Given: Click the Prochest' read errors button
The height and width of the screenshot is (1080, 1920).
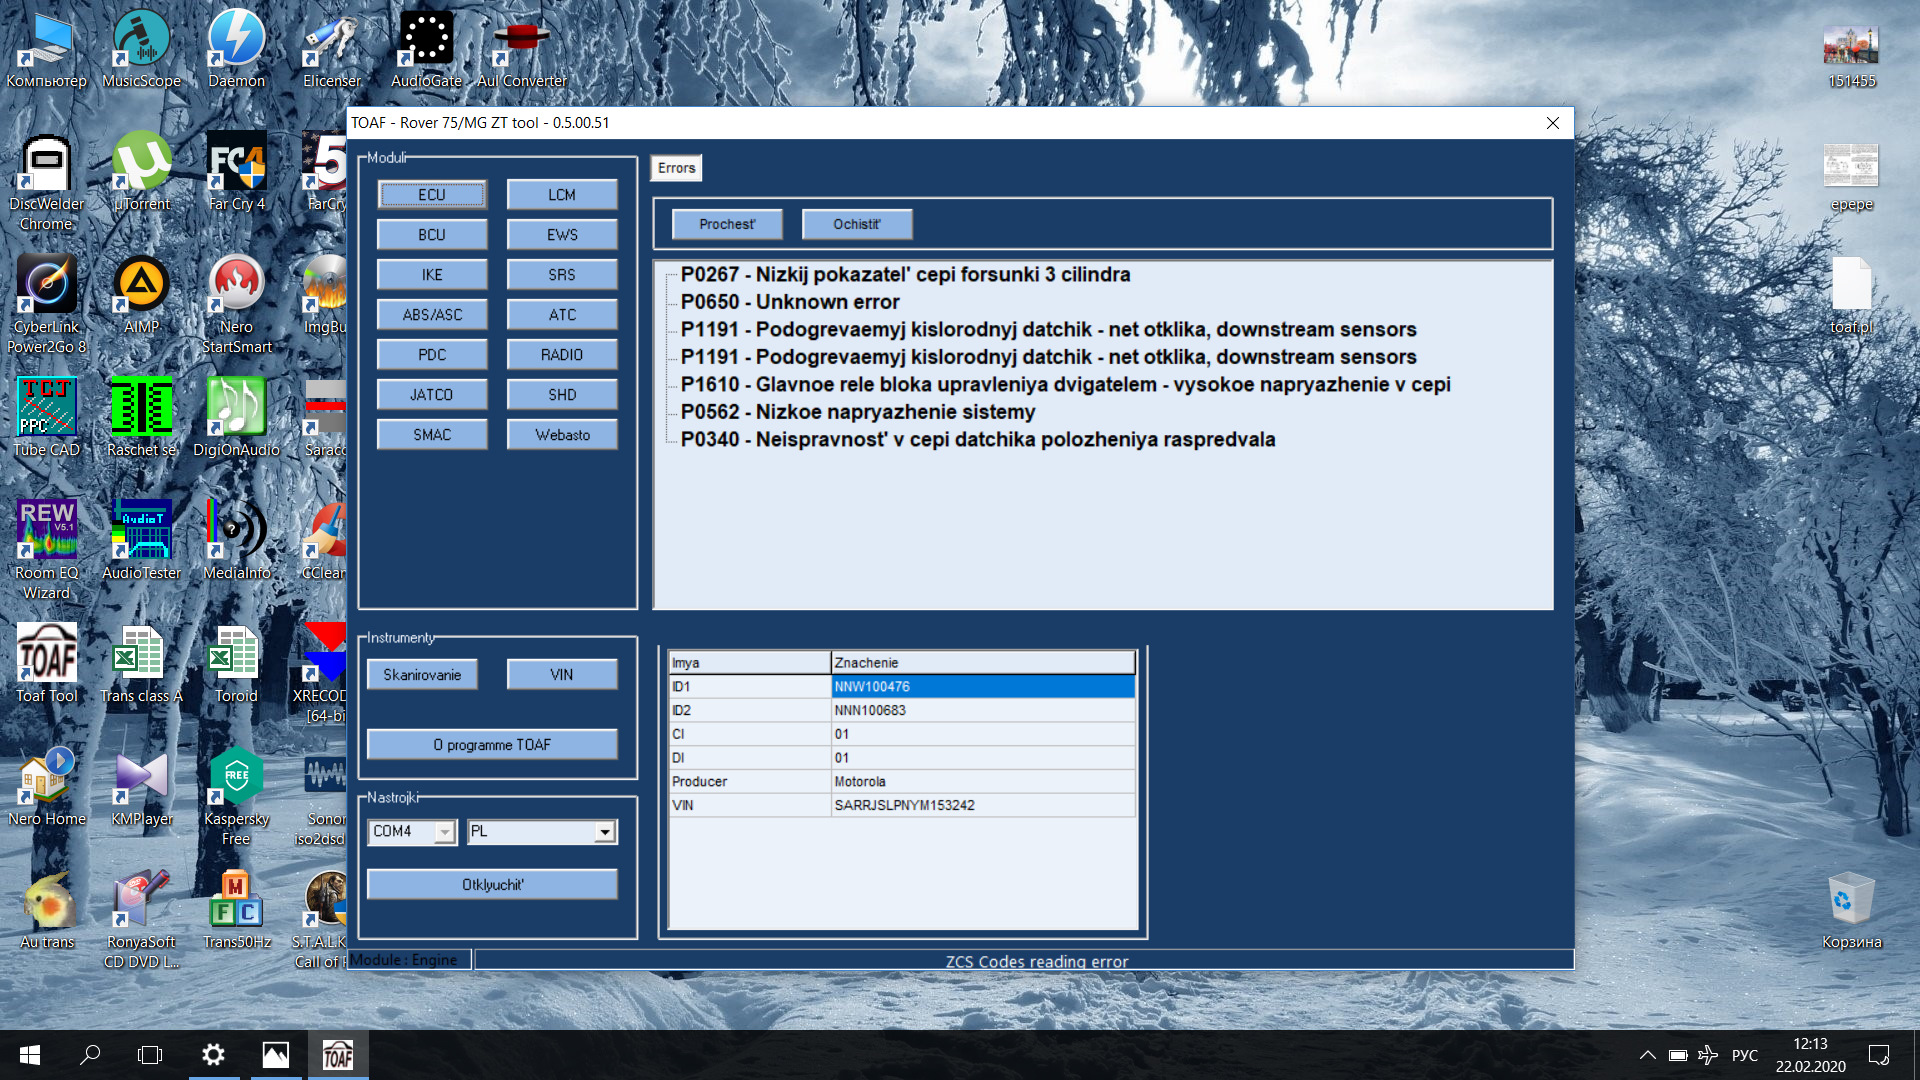Looking at the screenshot, I should pyautogui.click(x=727, y=223).
